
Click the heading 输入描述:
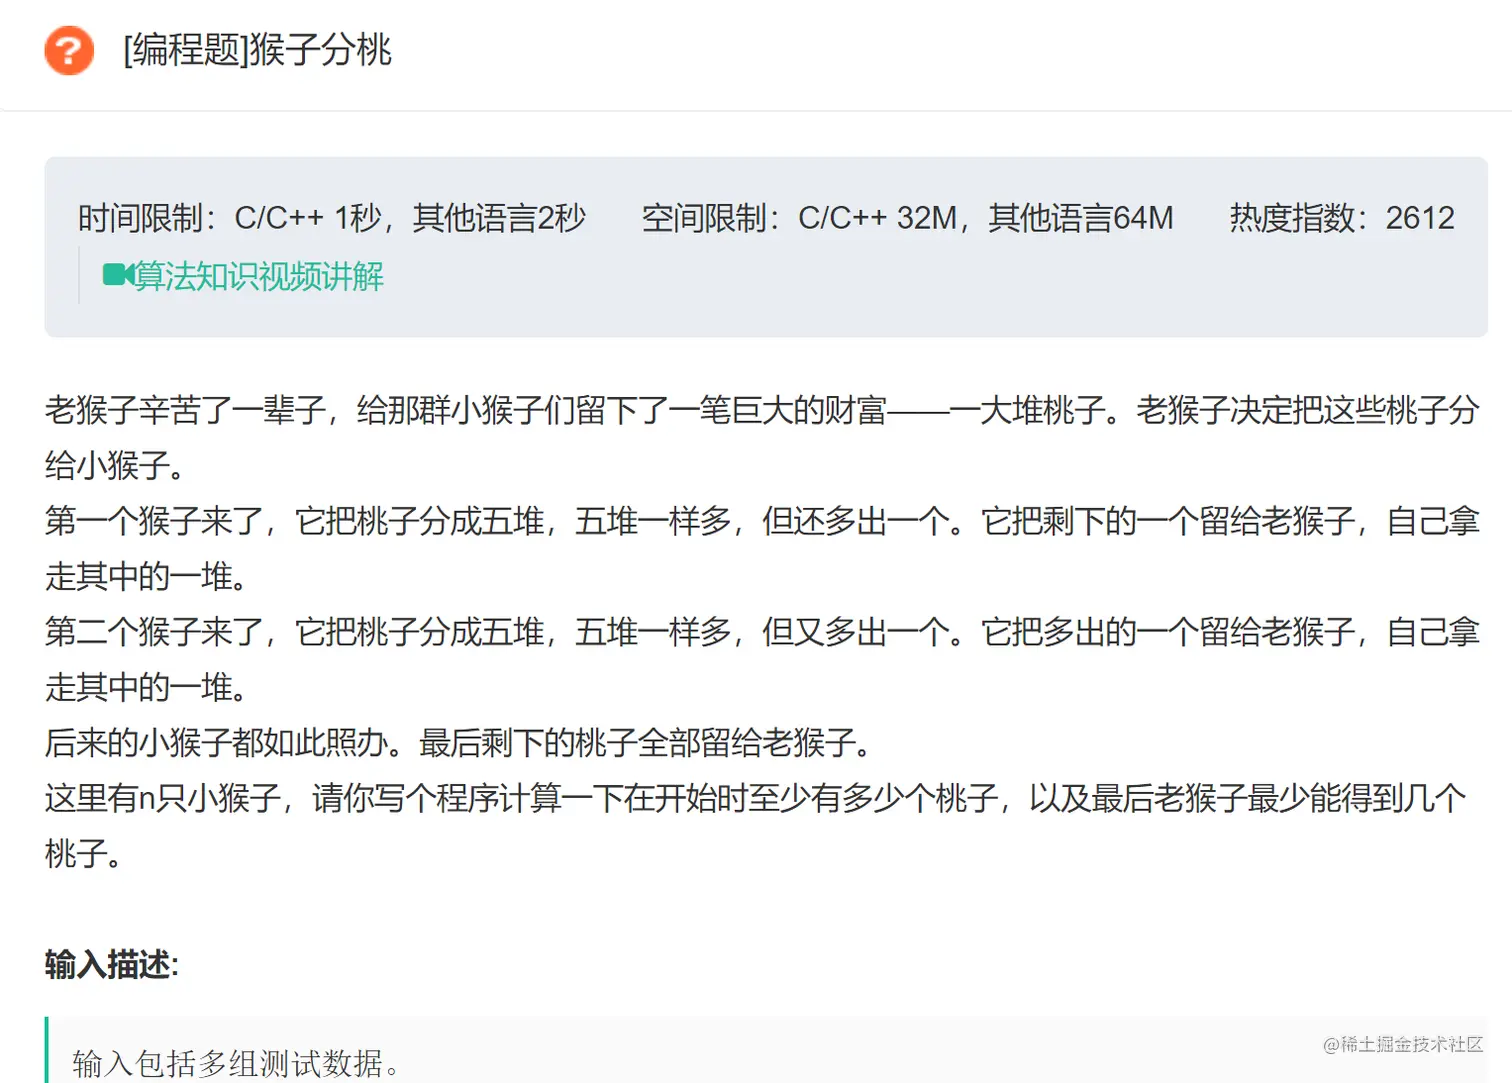click(x=112, y=965)
